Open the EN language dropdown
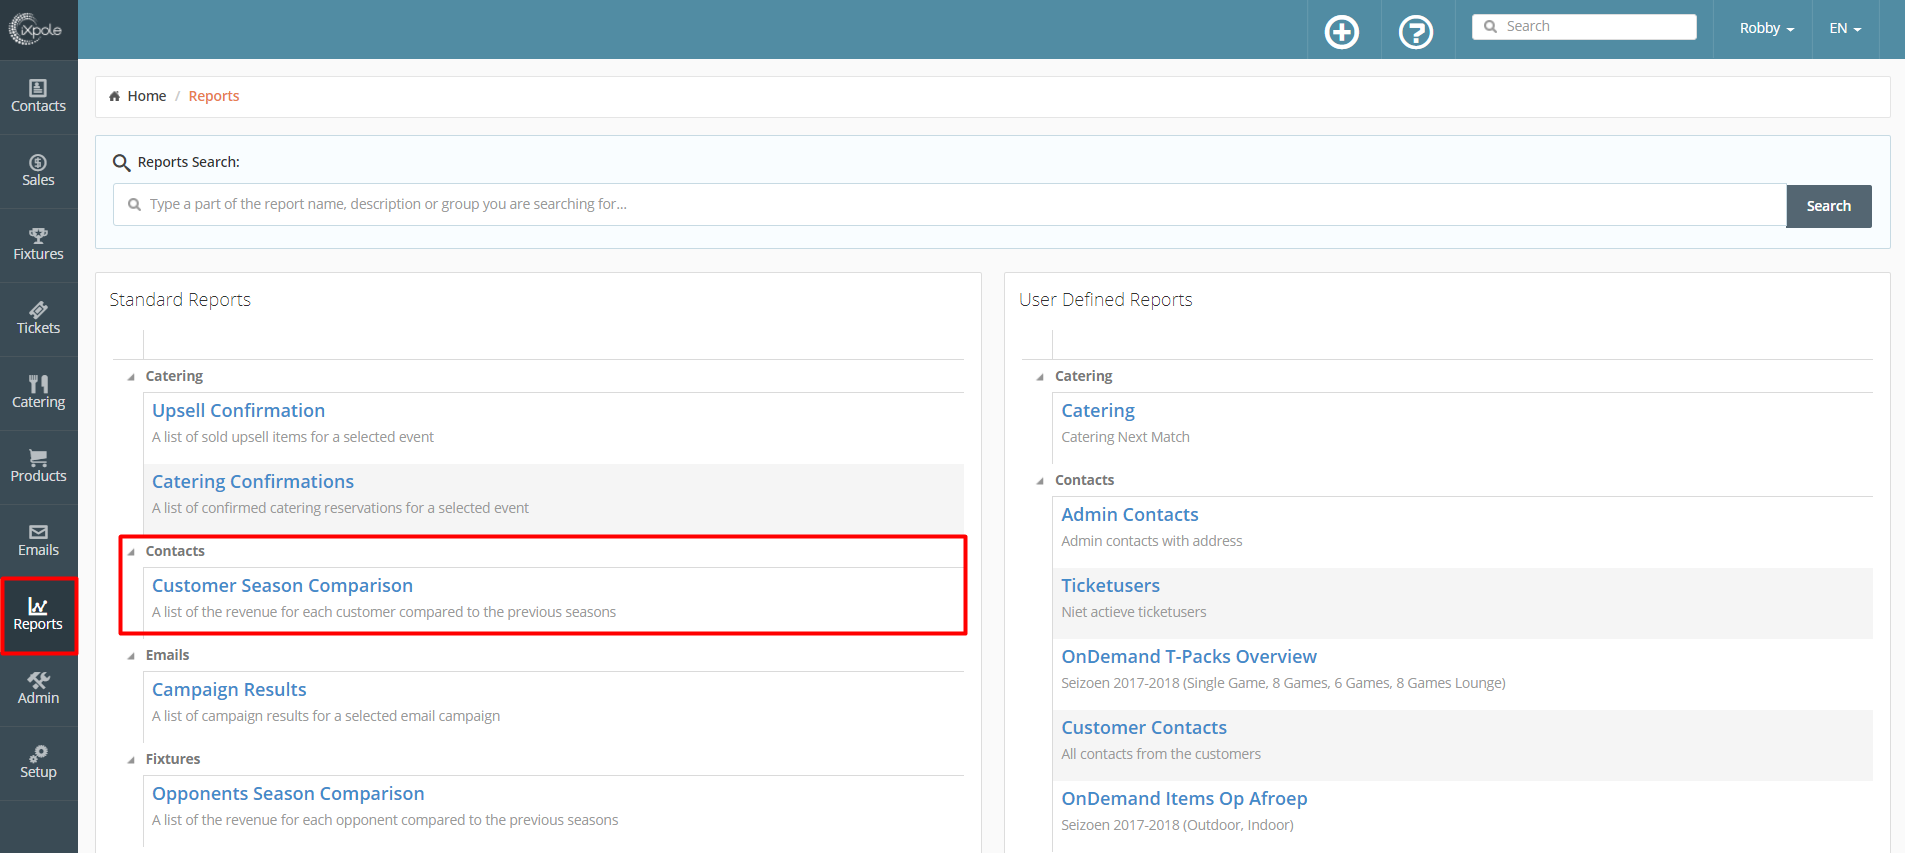The height and width of the screenshot is (853, 1905). (x=1845, y=28)
